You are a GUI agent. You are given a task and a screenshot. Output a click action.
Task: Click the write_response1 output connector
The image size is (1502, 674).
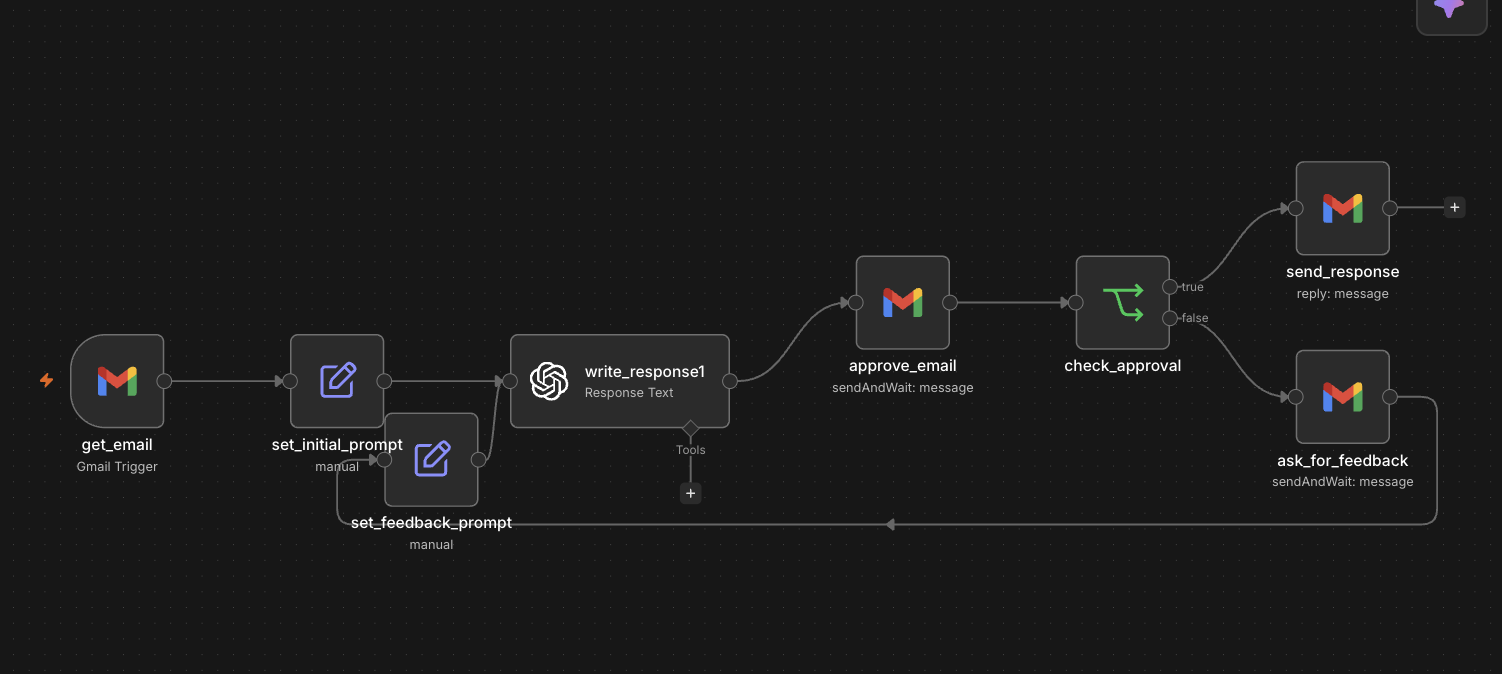coord(730,381)
